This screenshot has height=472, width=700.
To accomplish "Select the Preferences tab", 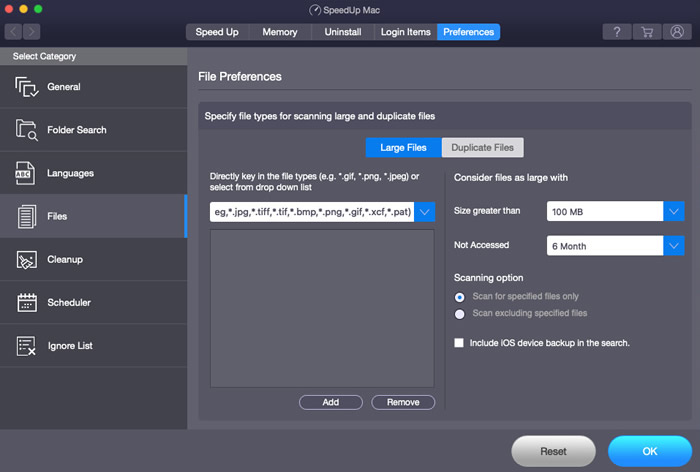I will point(468,32).
